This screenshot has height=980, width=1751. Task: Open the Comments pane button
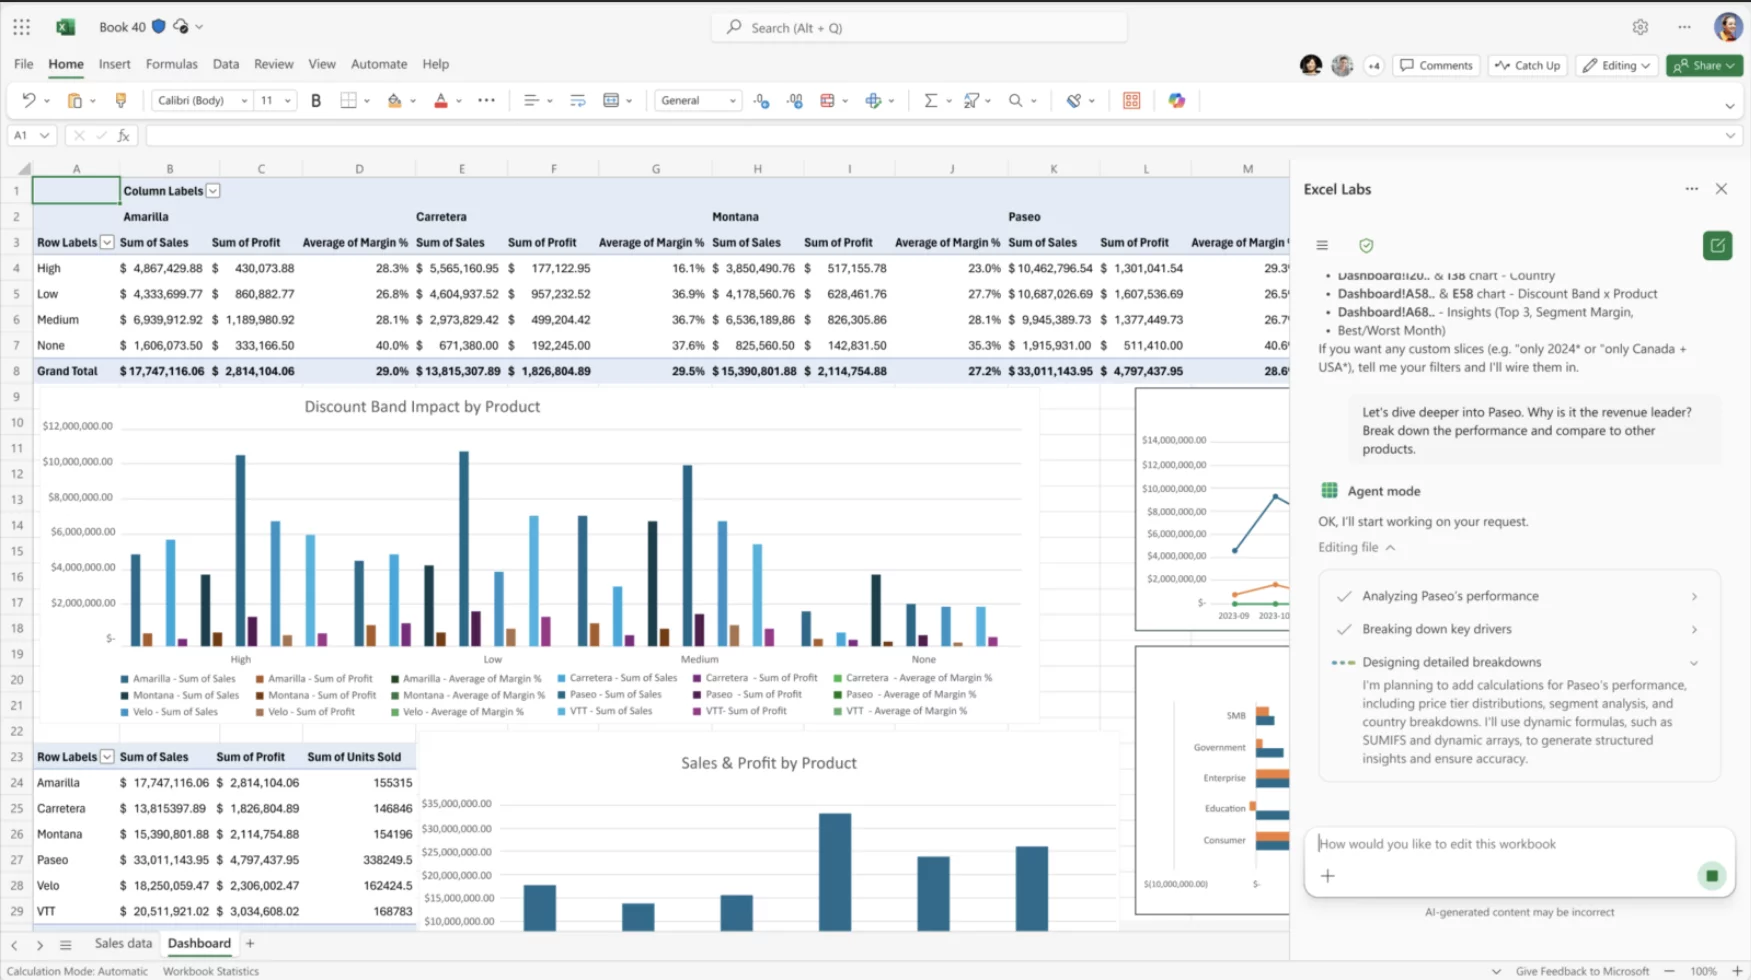tap(1435, 65)
